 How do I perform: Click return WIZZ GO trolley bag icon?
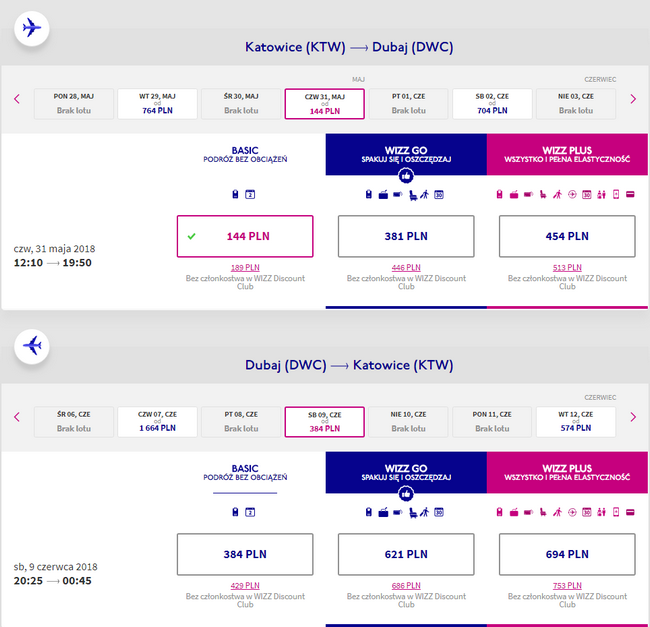pyautogui.click(x=383, y=512)
